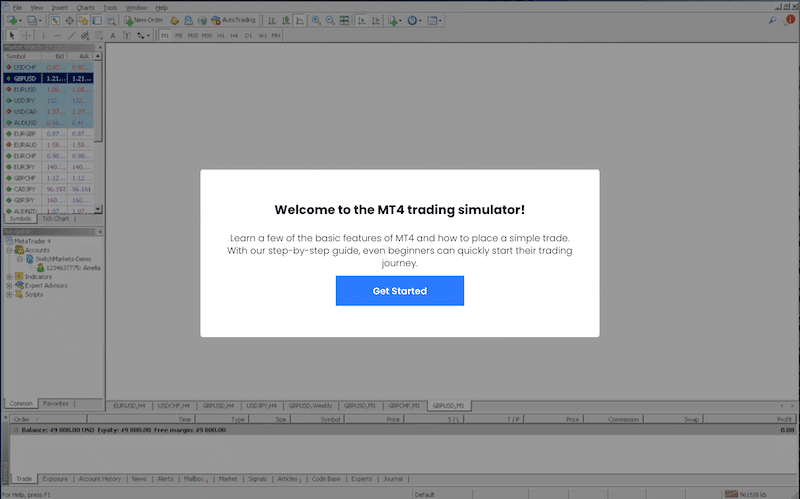
Task: Toggle the Auto Scroll chart icon
Action: pyautogui.click(x=362, y=20)
